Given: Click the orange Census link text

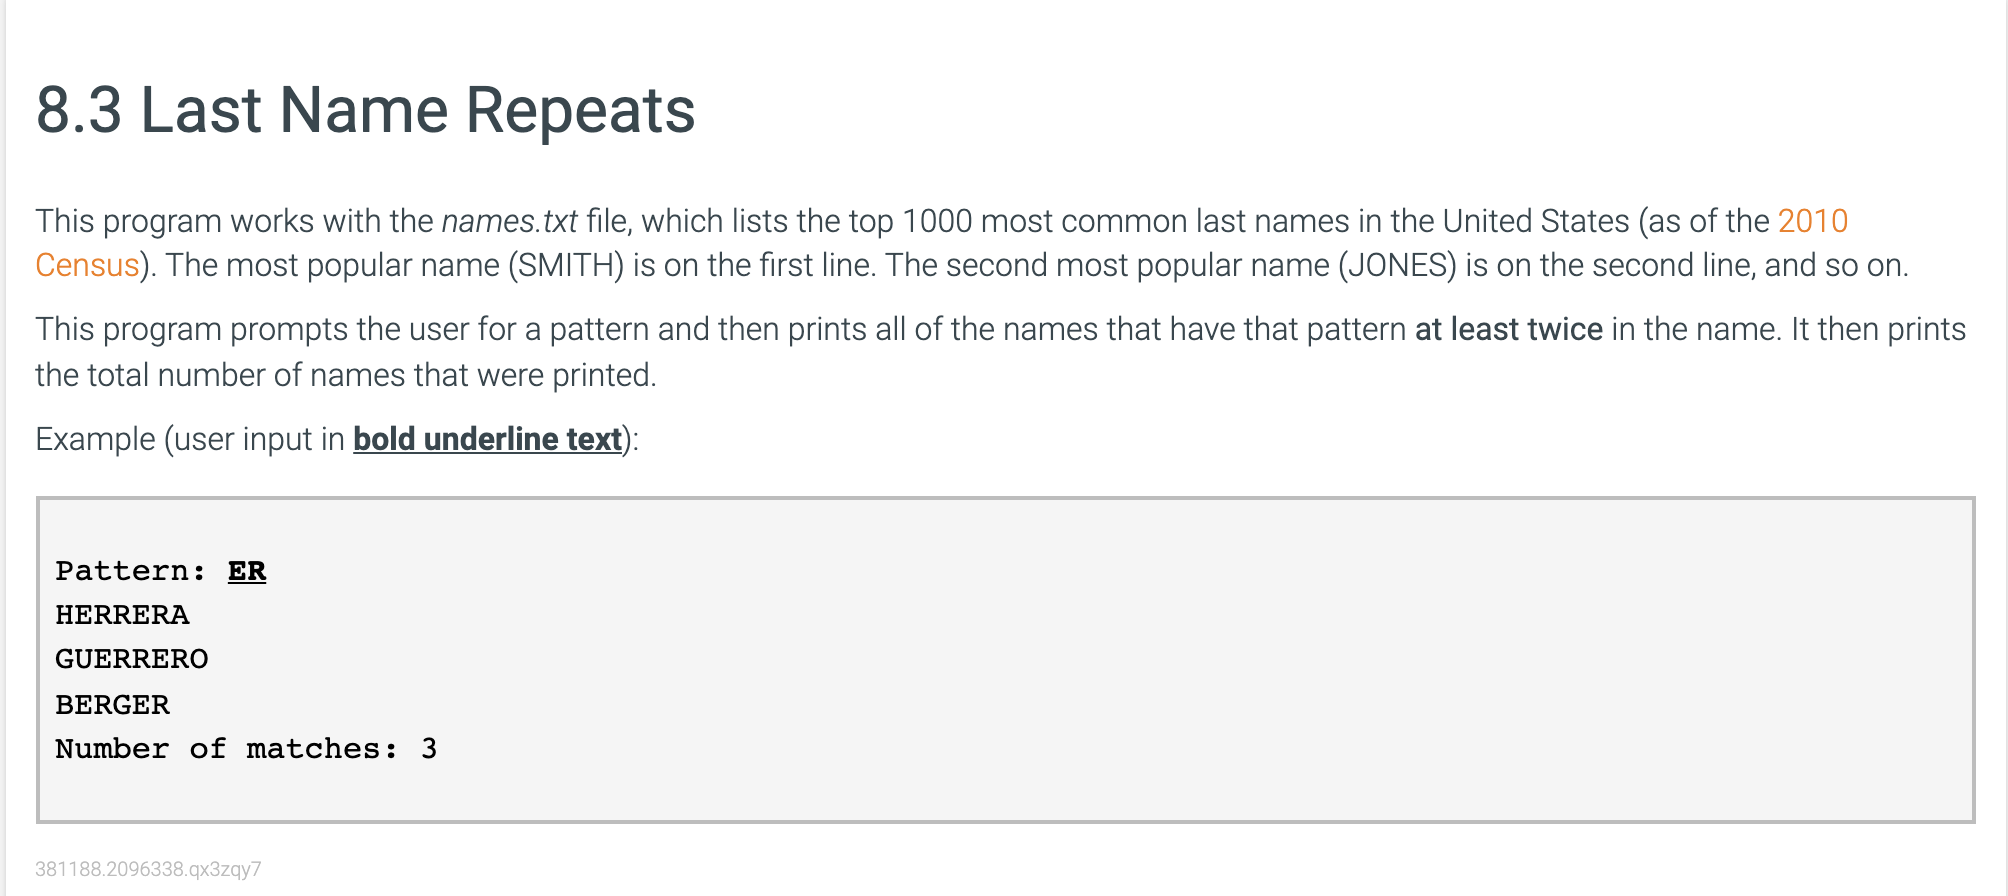Looking at the screenshot, I should click(x=87, y=266).
